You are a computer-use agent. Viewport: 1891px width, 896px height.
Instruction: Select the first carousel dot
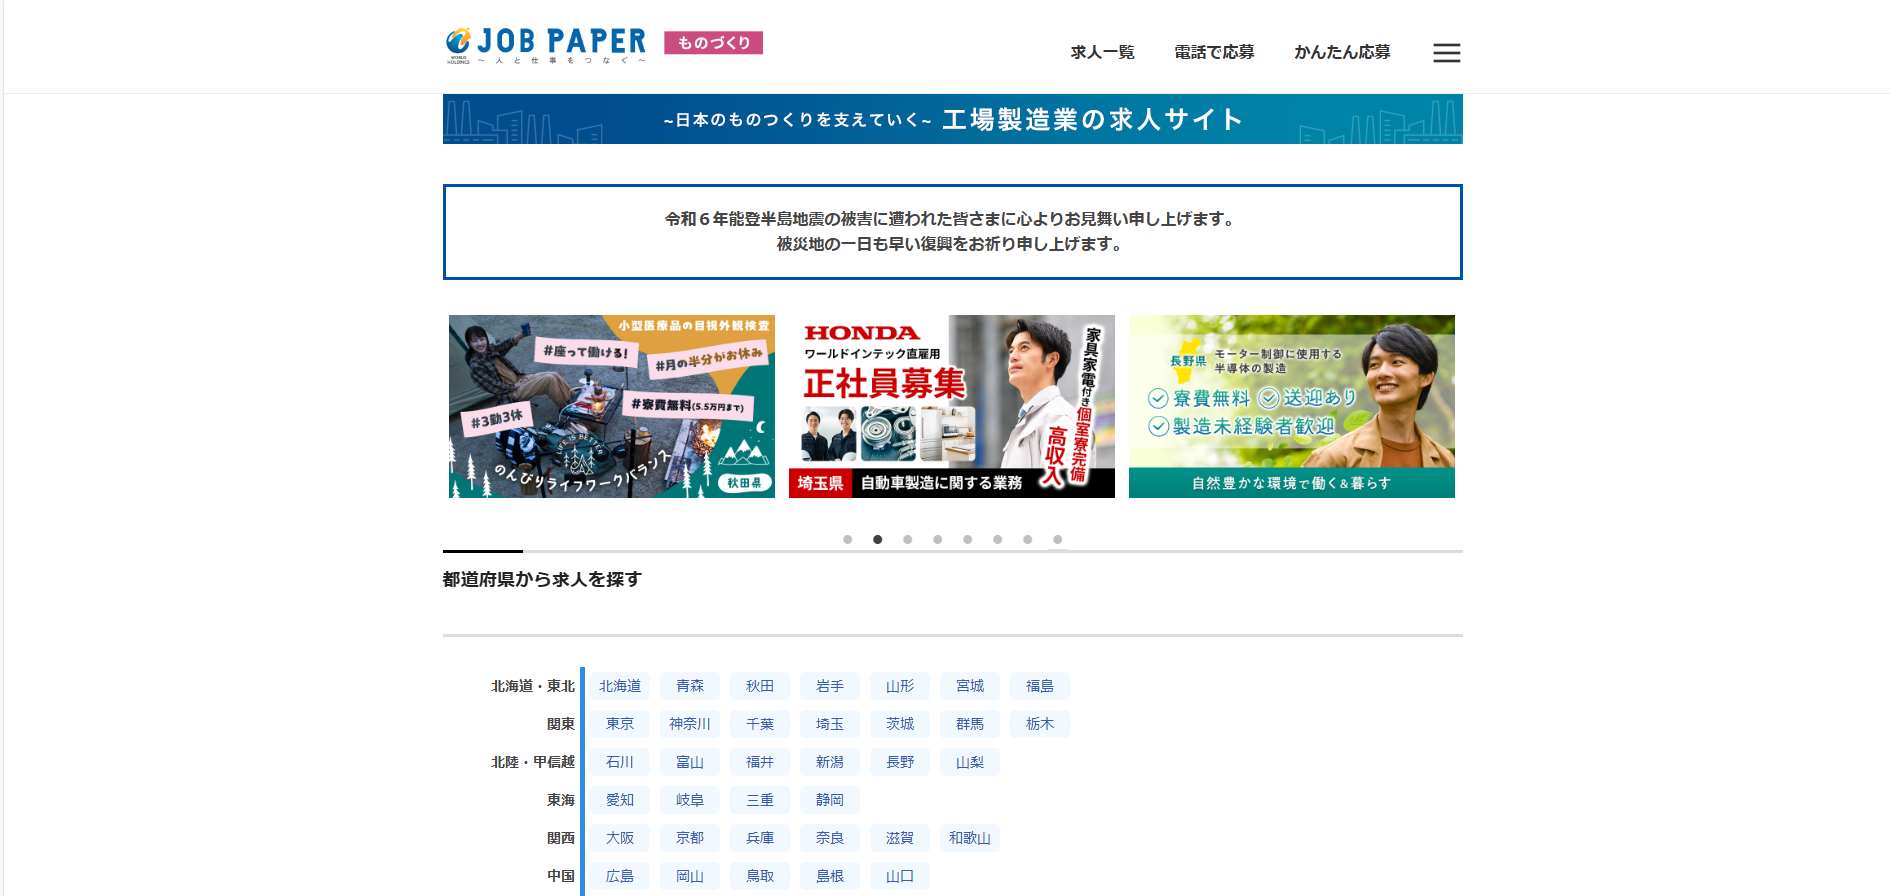pyautogui.click(x=848, y=540)
